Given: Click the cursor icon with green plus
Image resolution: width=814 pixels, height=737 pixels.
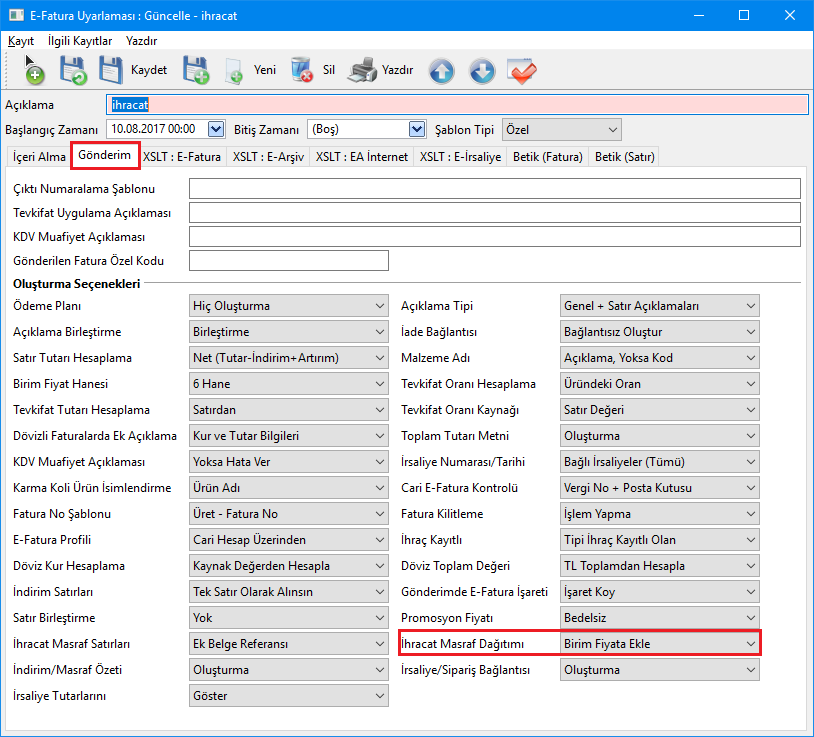Looking at the screenshot, I should [33, 71].
